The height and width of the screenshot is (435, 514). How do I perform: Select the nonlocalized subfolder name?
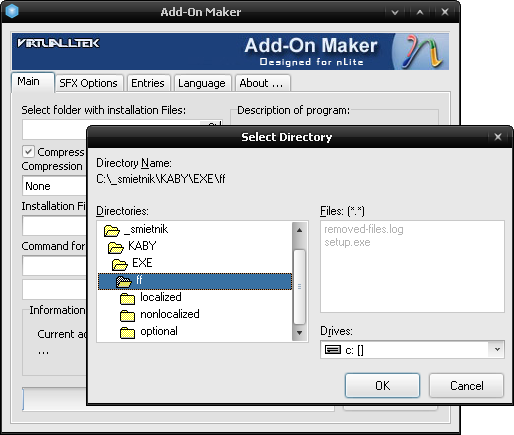(170, 314)
